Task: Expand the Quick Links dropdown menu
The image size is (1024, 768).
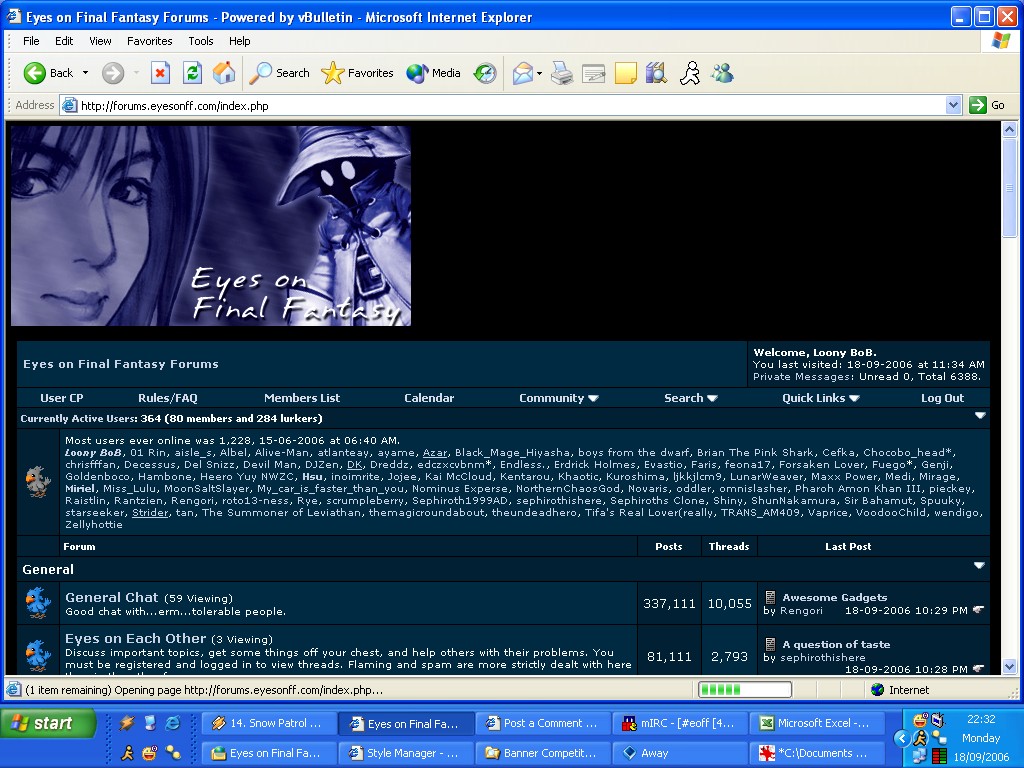Action: [x=820, y=398]
